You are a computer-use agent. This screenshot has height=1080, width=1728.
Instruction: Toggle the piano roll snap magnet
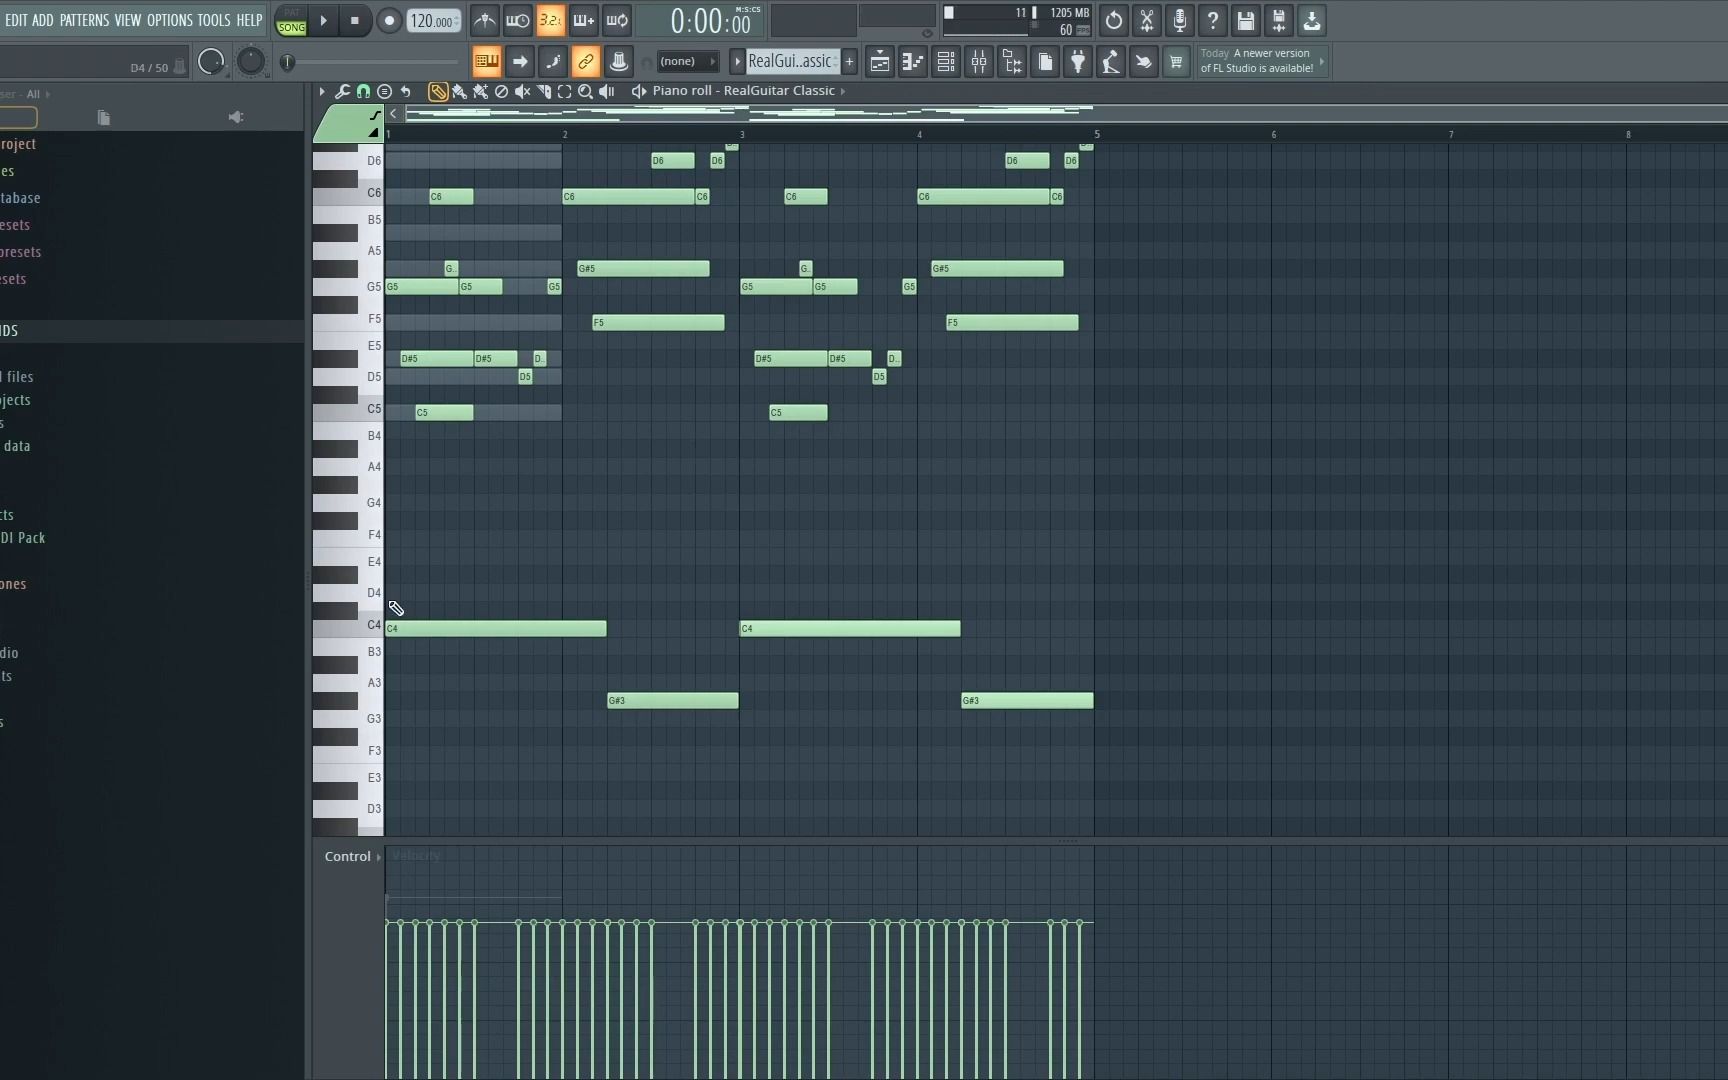363,91
